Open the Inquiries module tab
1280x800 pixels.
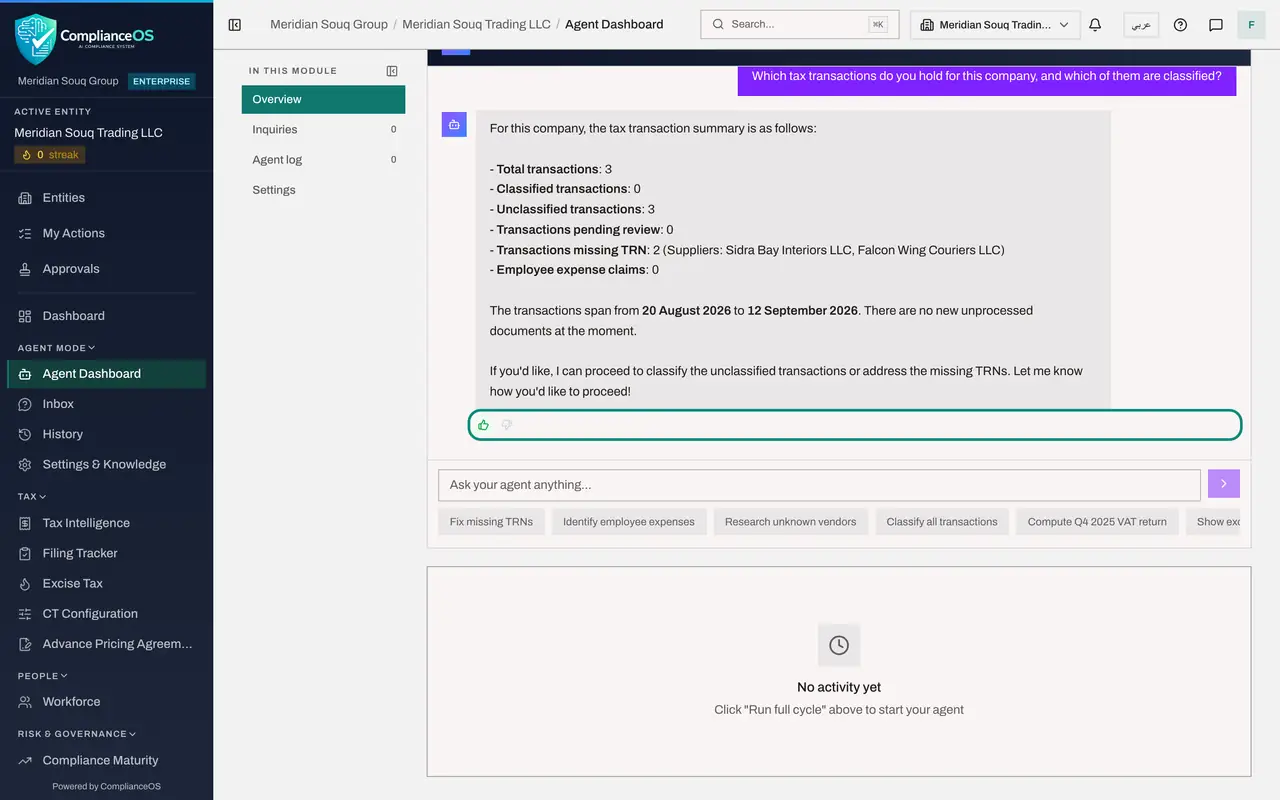(x=323, y=129)
